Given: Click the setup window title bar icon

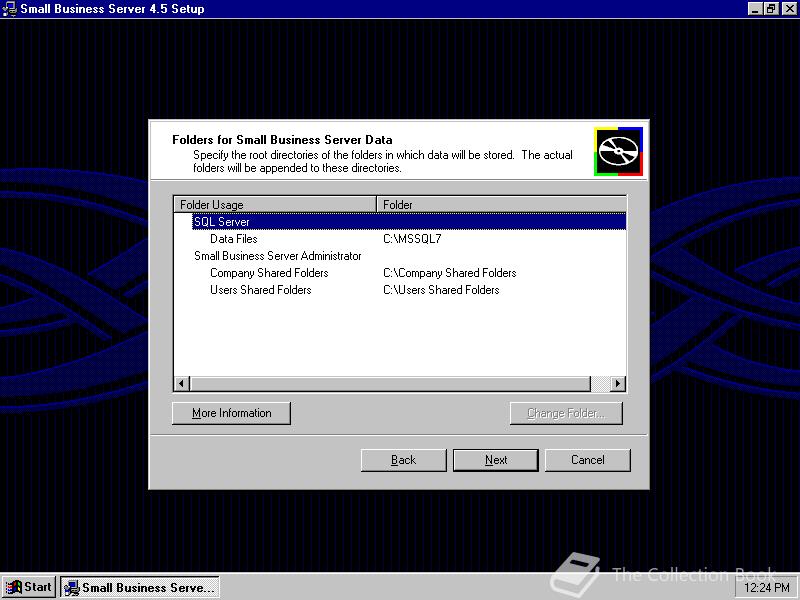Looking at the screenshot, I should click(10, 9).
